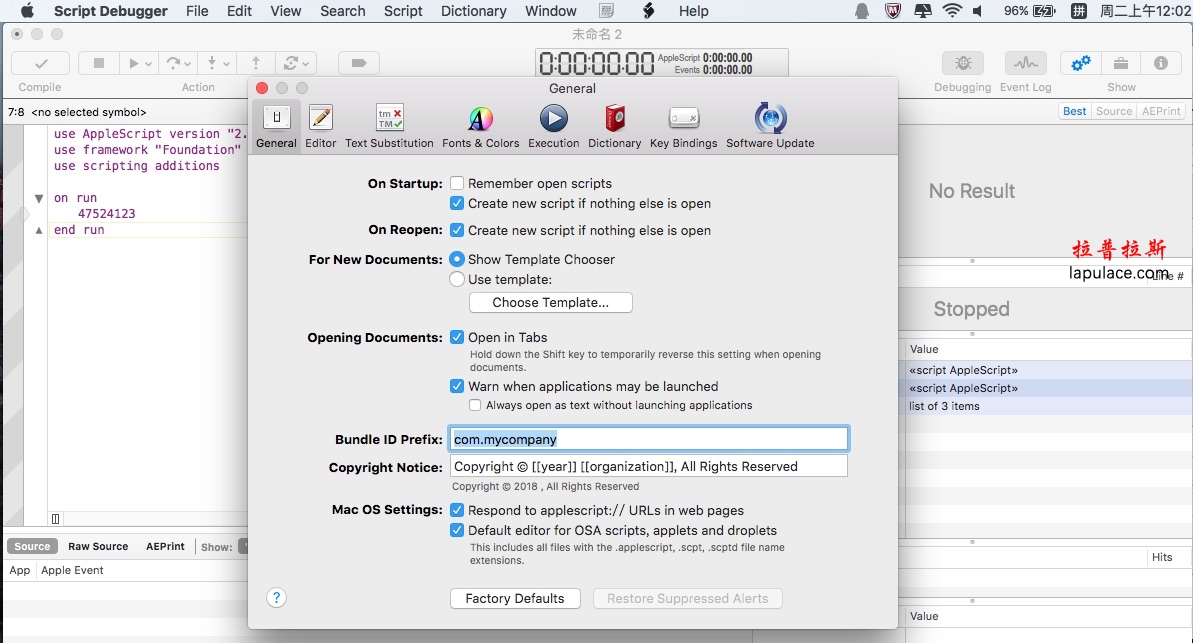The width and height of the screenshot is (1193, 643).
Task: Toggle Respond to applescript:// URLs checkbox
Action: [x=457, y=510]
